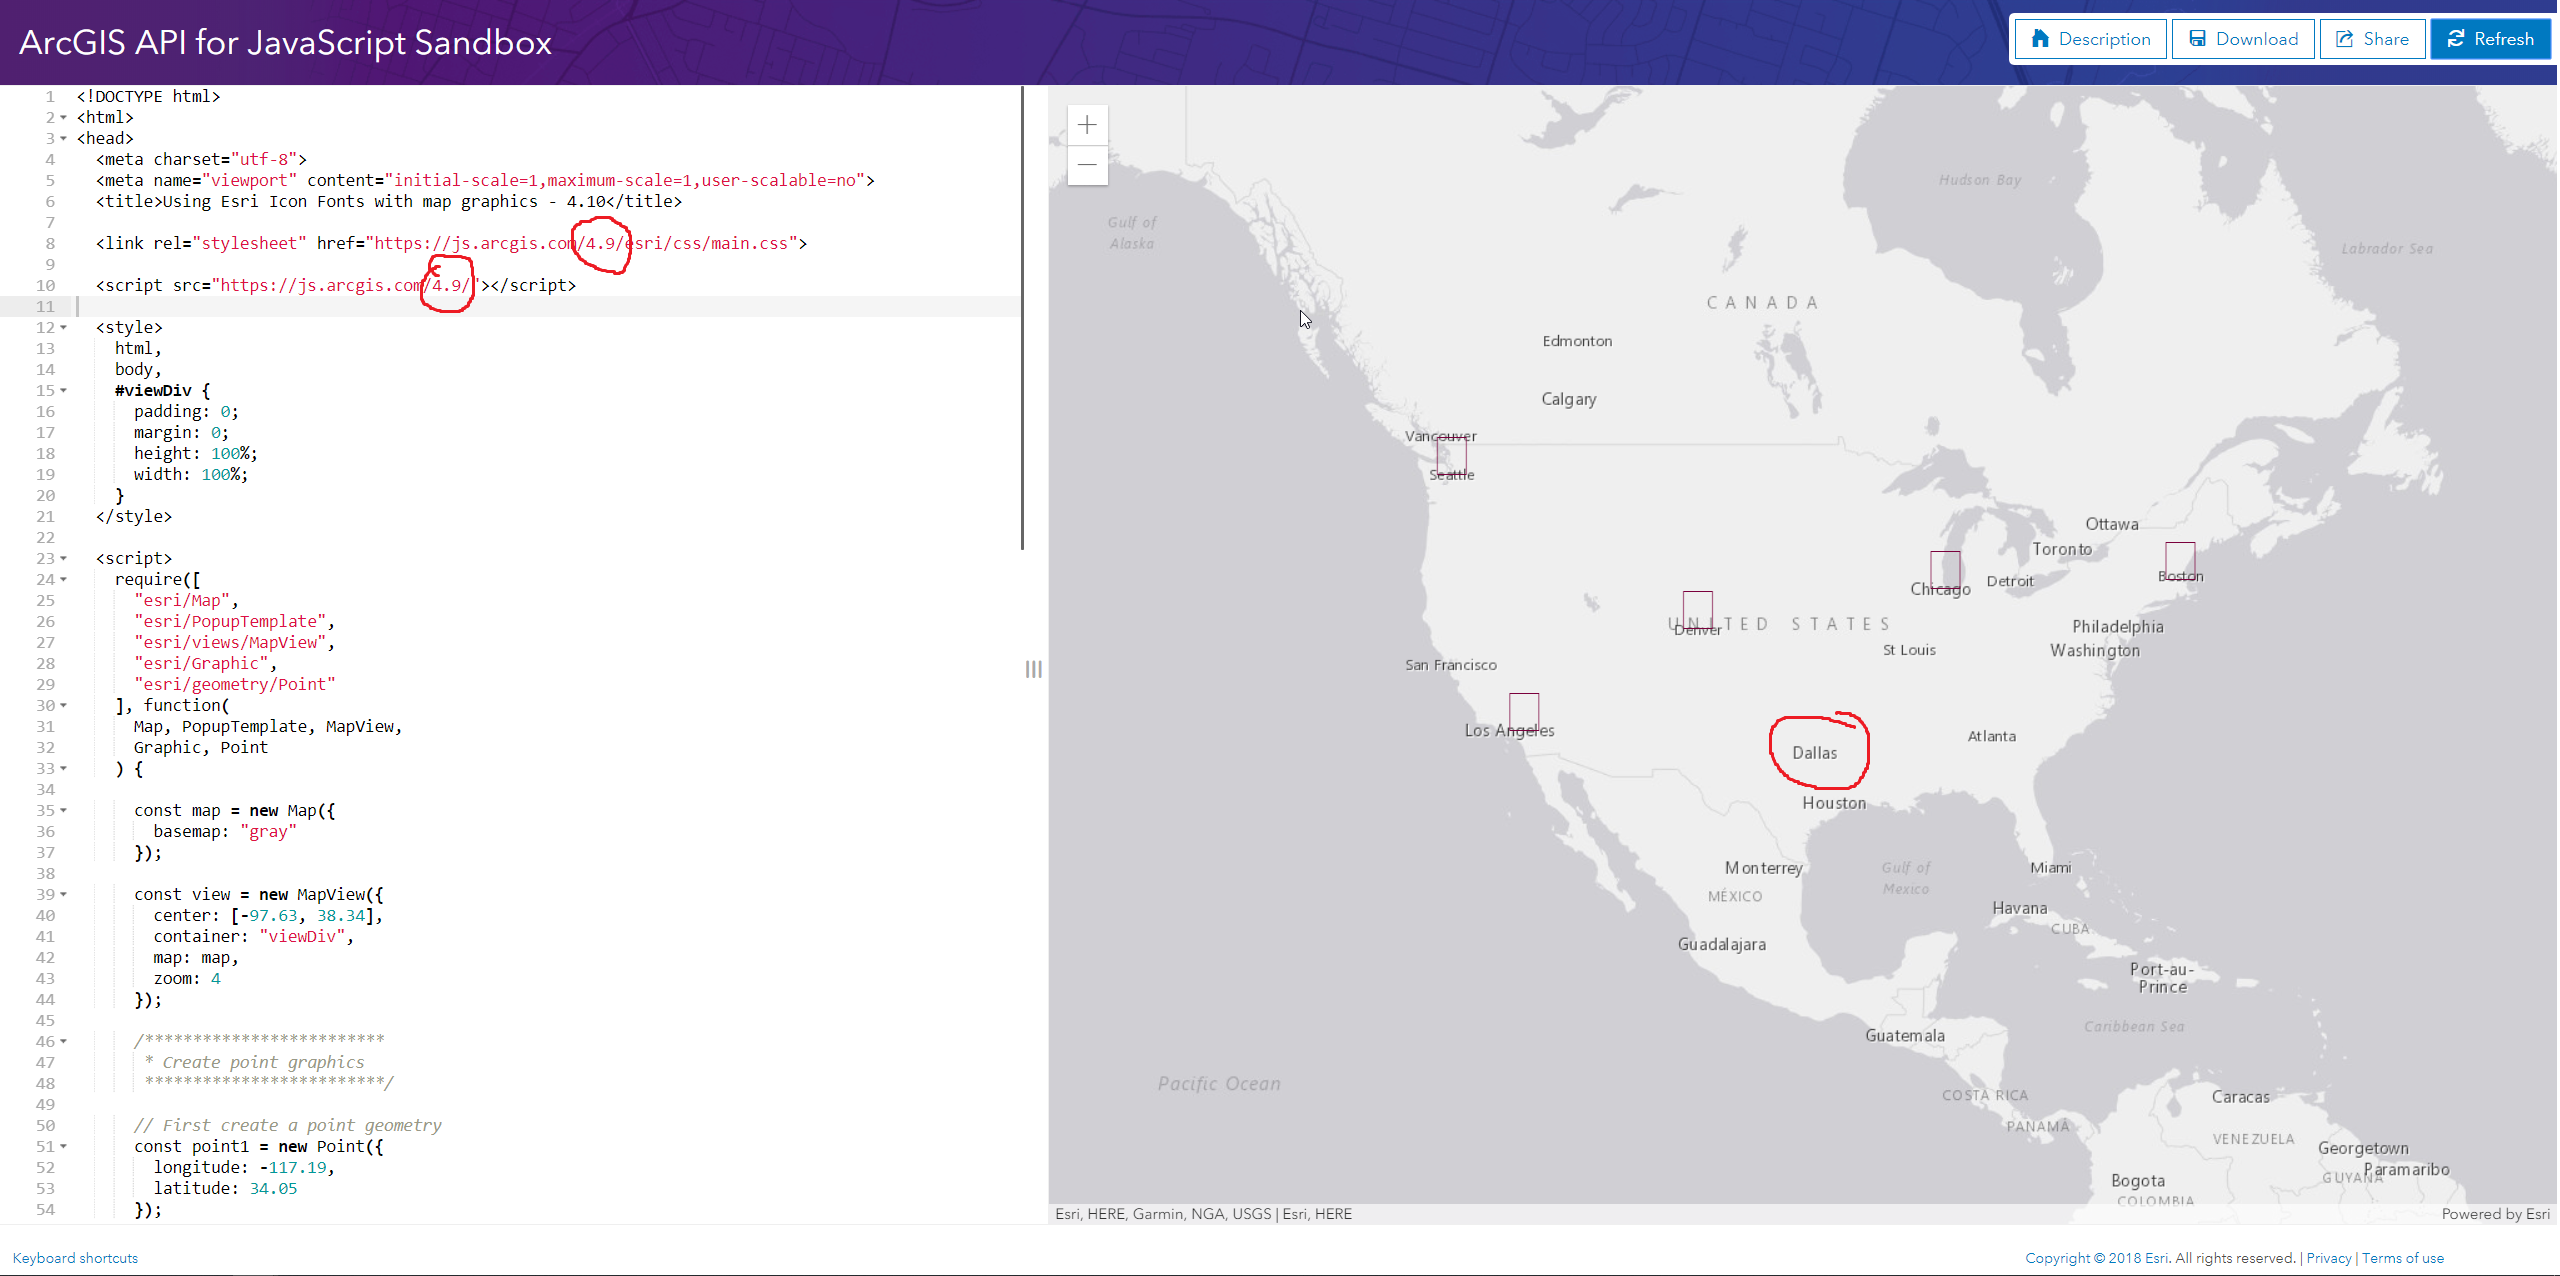Click the title text on line 6
The height and width of the screenshot is (1276, 2560).
pos(384,202)
